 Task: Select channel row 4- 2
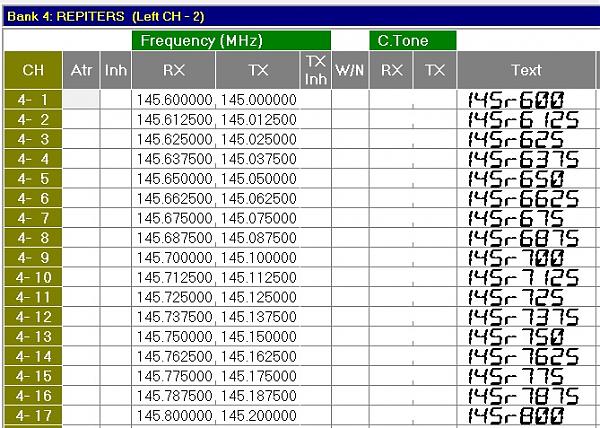[33, 120]
